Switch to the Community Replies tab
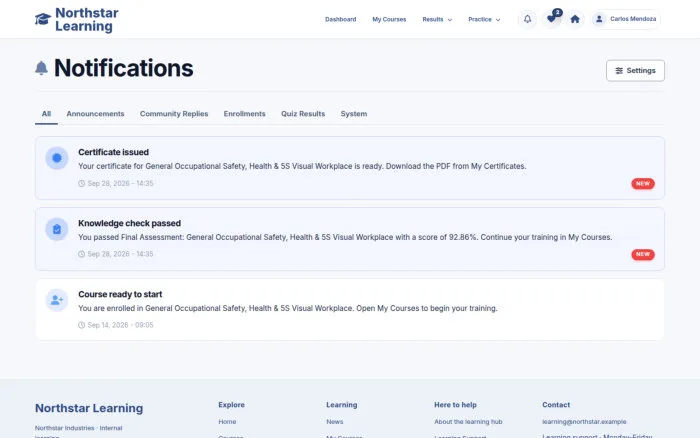The image size is (700, 438). (x=174, y=114)
